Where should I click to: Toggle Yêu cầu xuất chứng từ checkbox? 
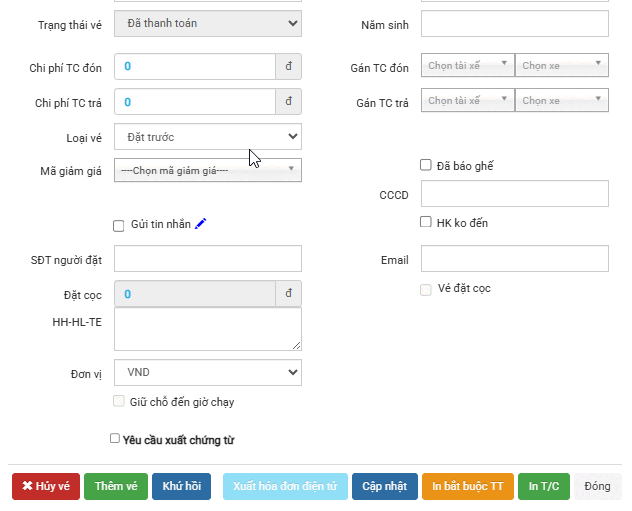115,439
